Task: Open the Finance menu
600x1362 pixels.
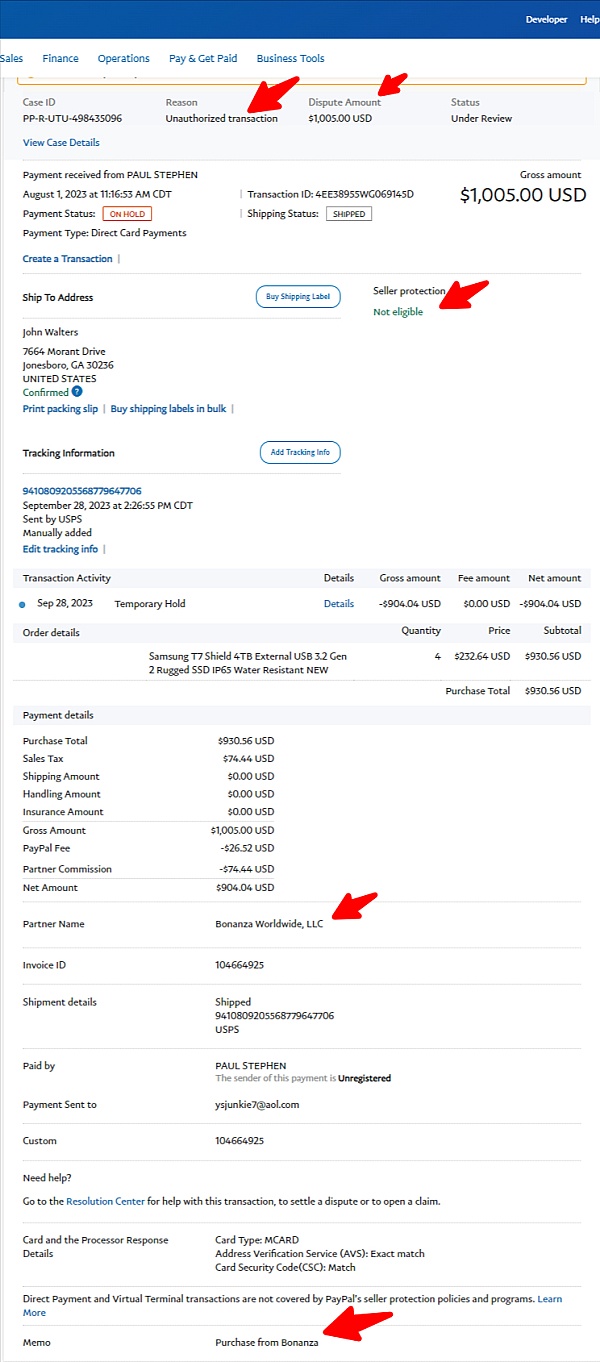Action: click(x=60, y=58)
